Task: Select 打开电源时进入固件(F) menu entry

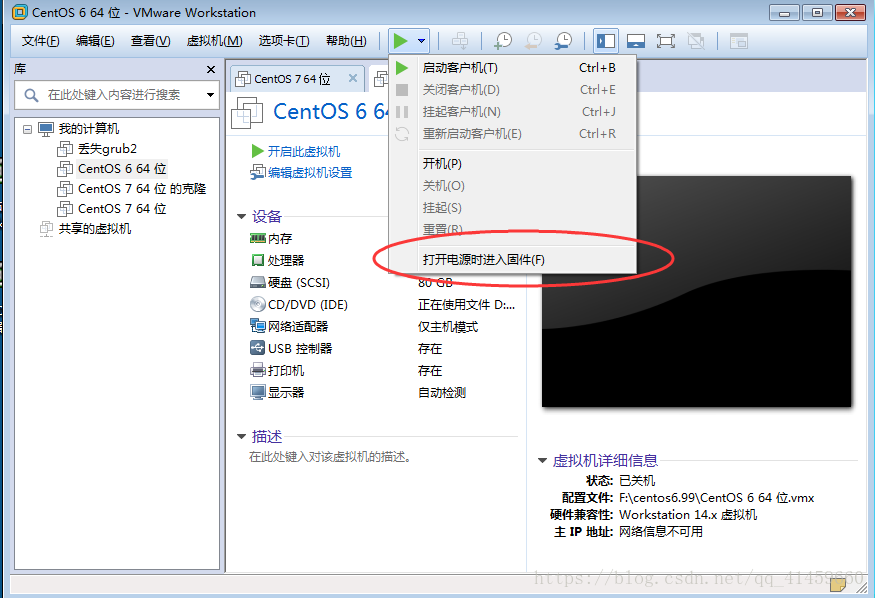Action: pos(512,259)
